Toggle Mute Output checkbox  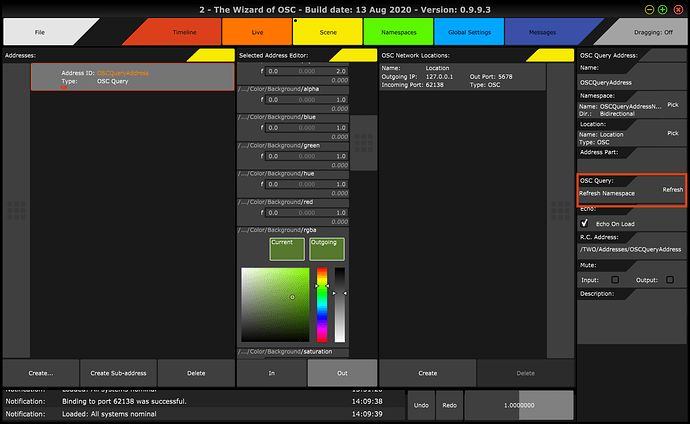point(670,280)
